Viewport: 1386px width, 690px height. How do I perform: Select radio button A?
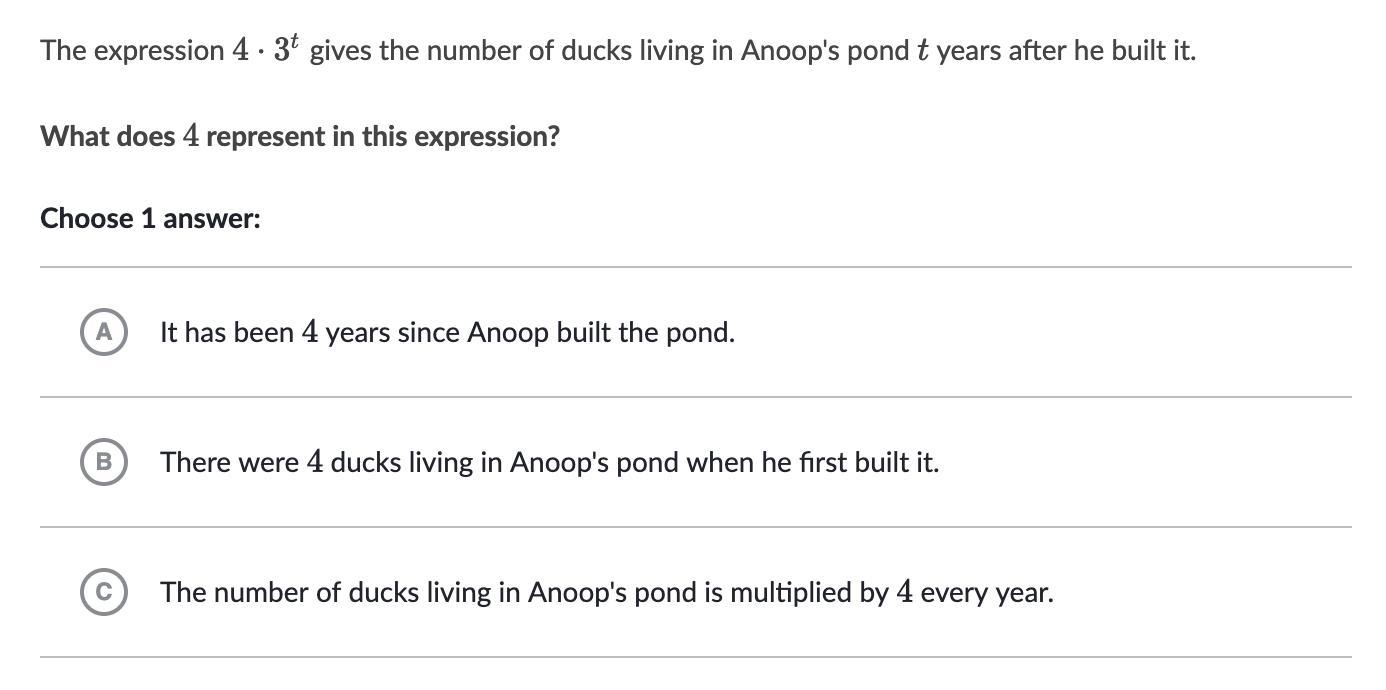[103, 332]
